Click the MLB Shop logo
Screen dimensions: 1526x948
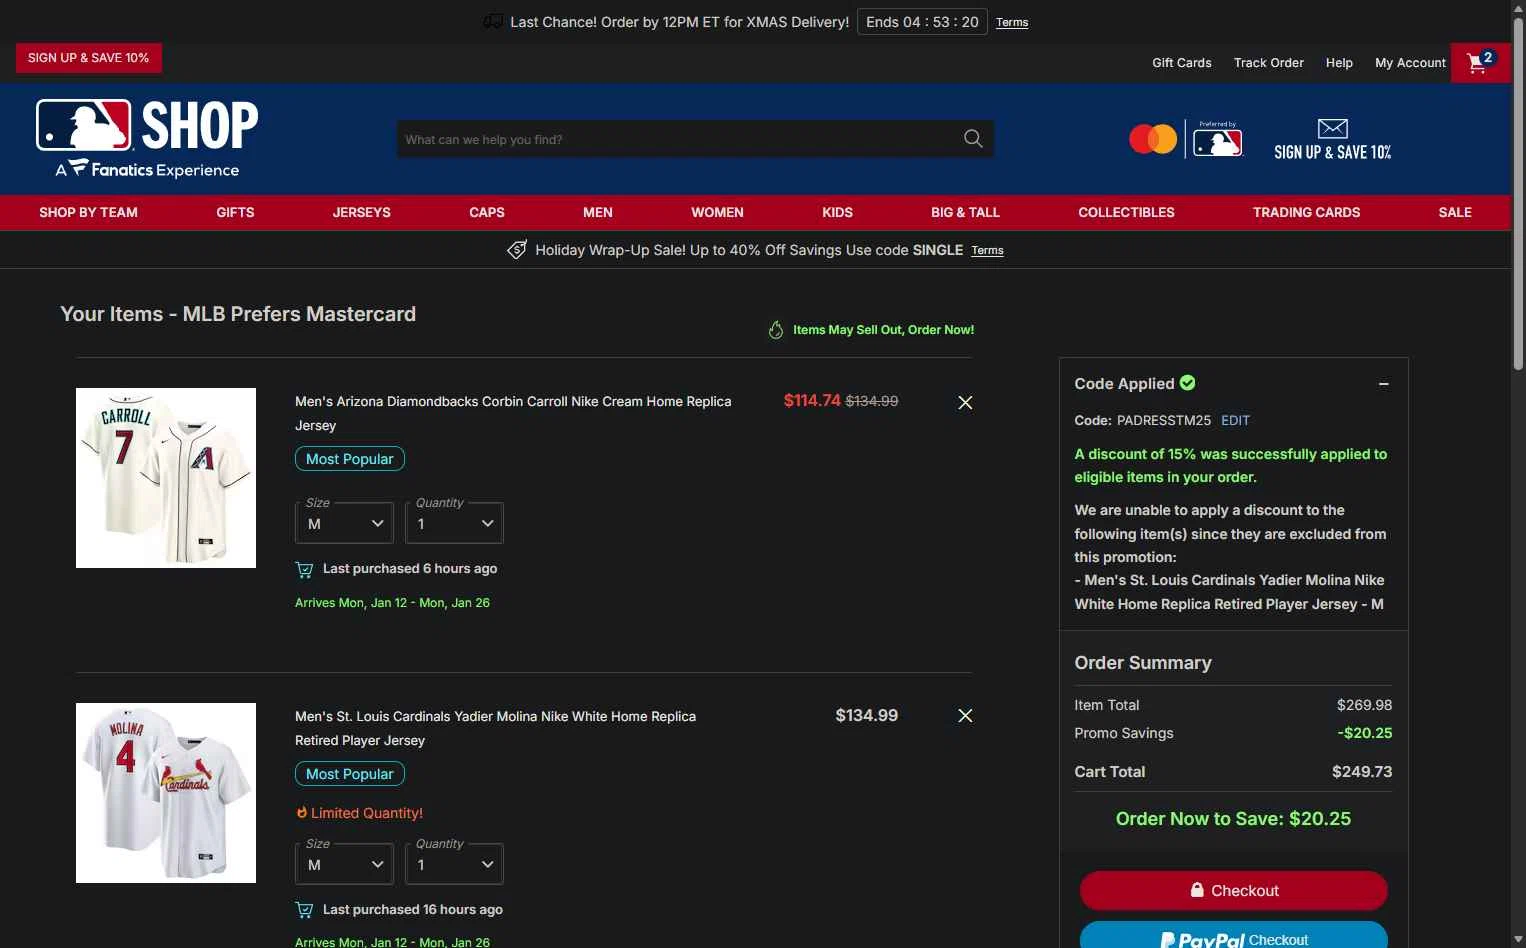pos(147,138)
